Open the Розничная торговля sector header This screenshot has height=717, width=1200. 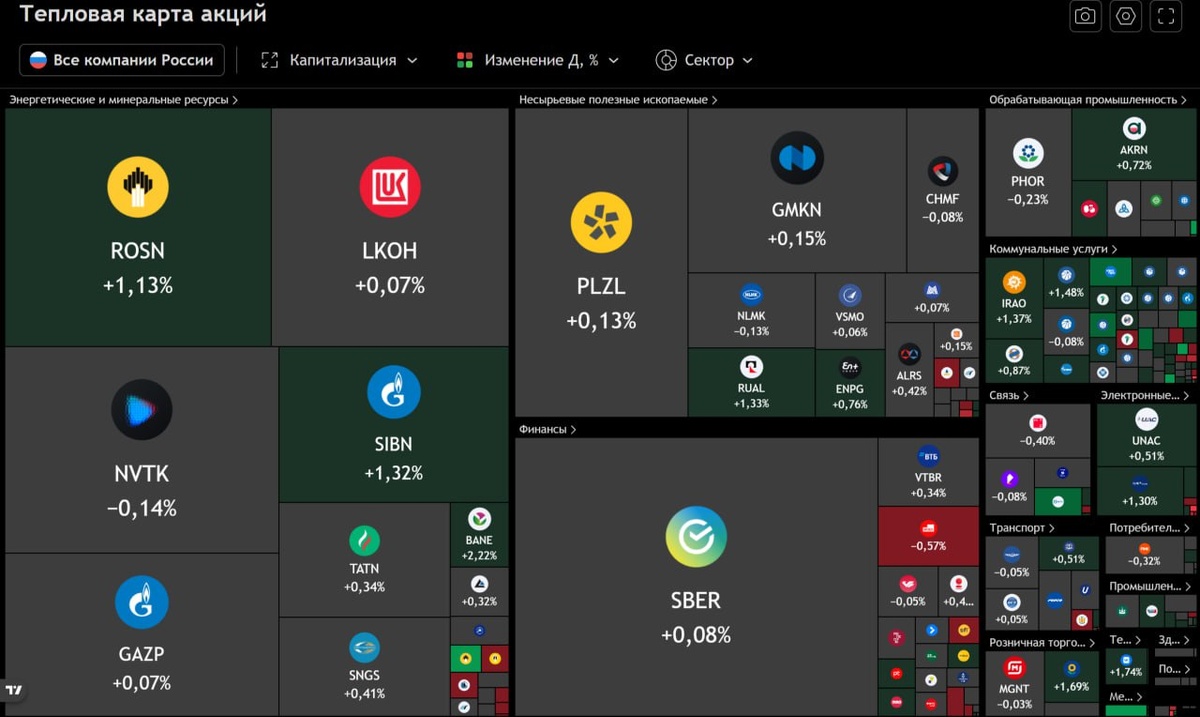[1041, 643]
